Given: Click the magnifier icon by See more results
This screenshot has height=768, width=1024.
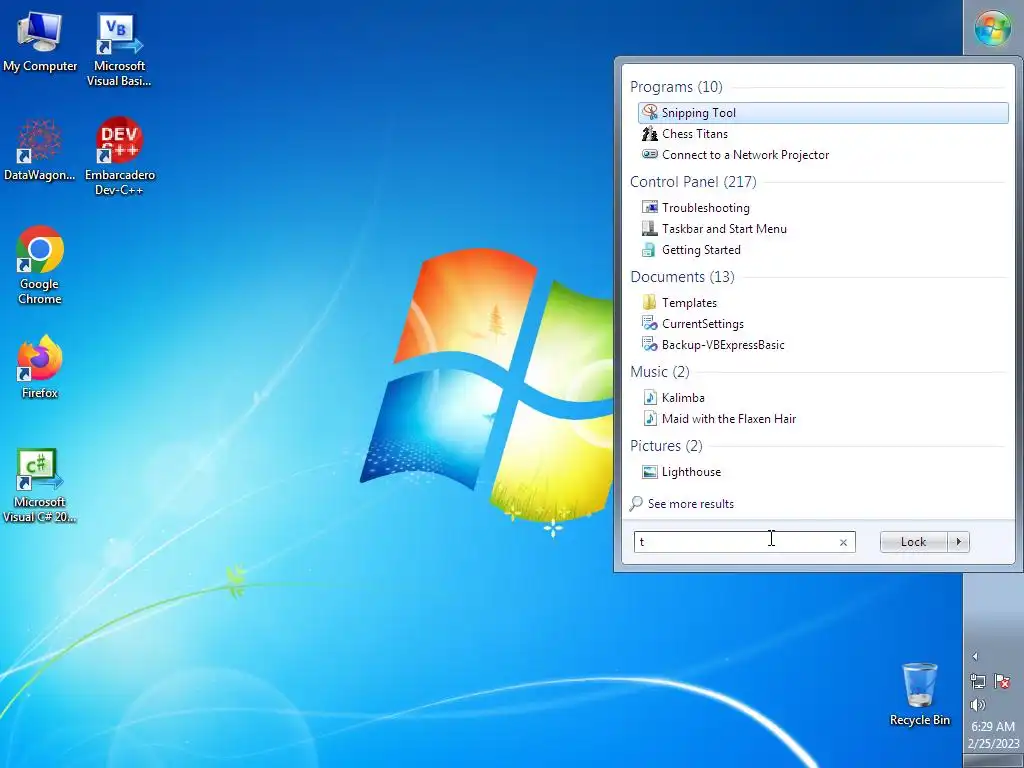Looking at the screenshot, I should tap(636, 504).
